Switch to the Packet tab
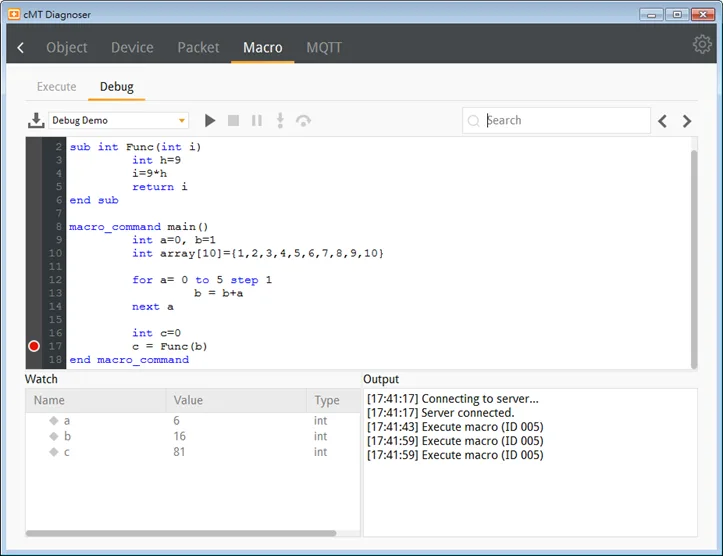This screenshot has width=723, height=556. click(x=198, y=47)
